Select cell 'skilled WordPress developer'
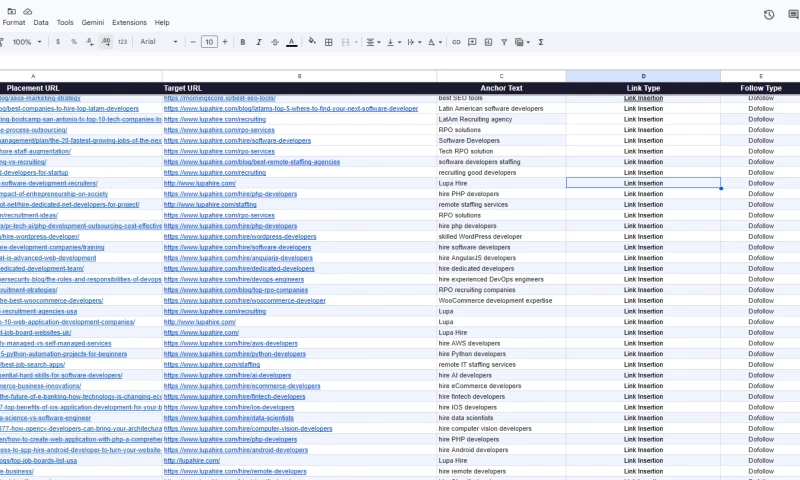 (x=502, y=237)
